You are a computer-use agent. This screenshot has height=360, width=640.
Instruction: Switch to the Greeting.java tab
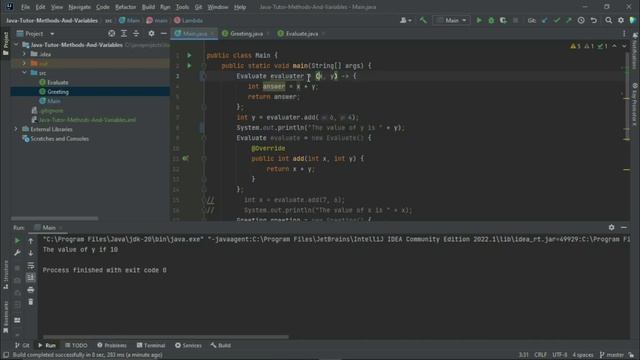click(x=246, y=34)
